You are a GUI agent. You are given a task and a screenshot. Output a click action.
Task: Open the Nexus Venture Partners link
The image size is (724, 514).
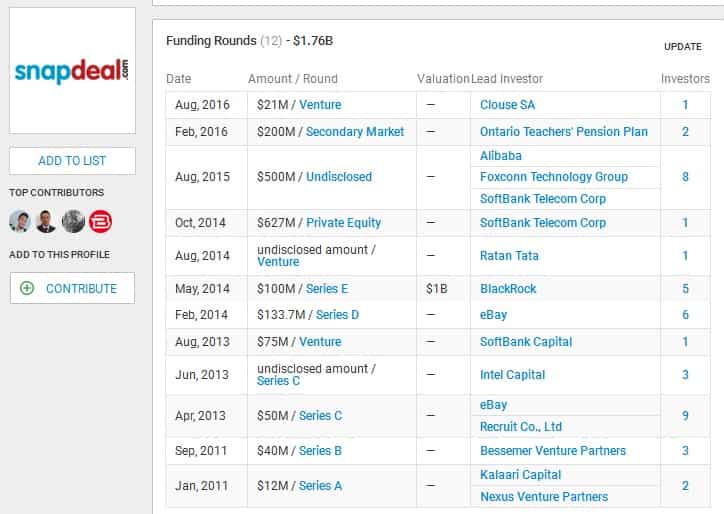click(x=544, y=497)
